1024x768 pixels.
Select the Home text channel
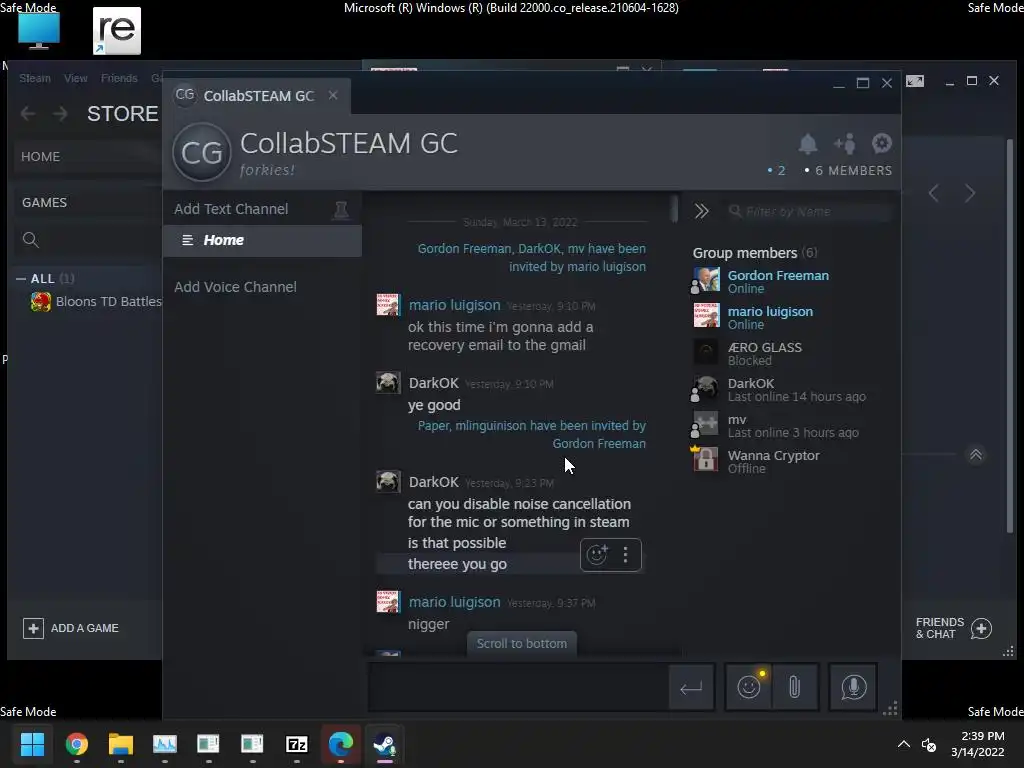click(x=262, y=240)
